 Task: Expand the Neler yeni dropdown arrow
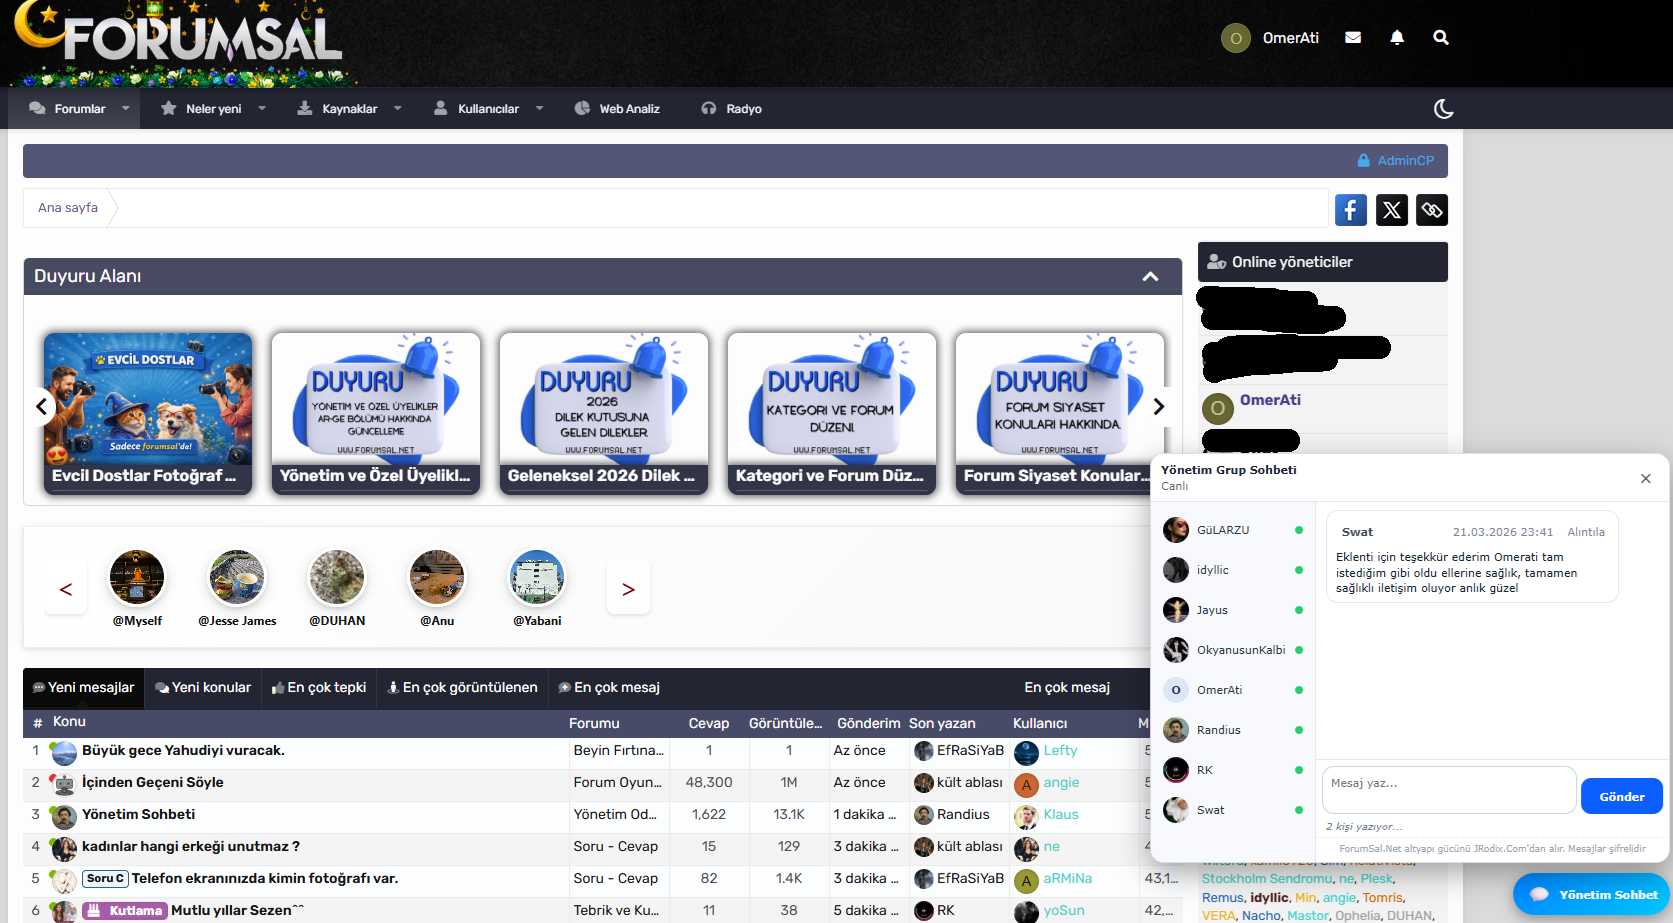pyautogui.click(x=262, y=108)
